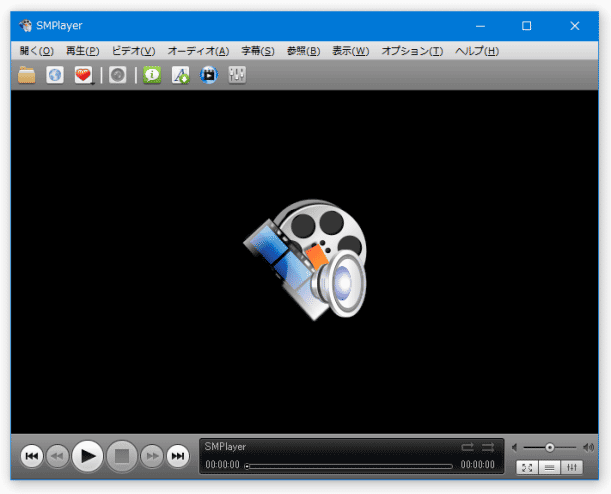Image resolution: width=611 pixels, height=494 pixels.
Task: Click the open file folder icon
Action: [27, 75]
